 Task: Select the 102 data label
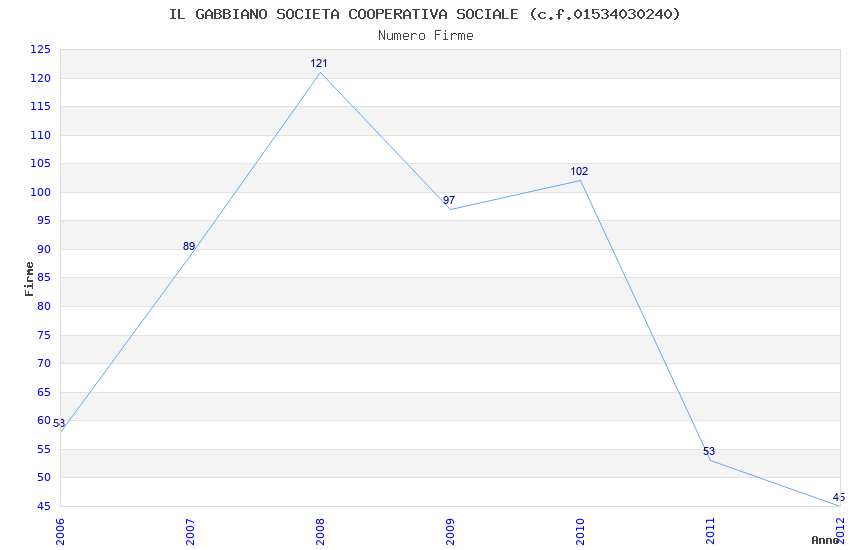coord(579,171)
